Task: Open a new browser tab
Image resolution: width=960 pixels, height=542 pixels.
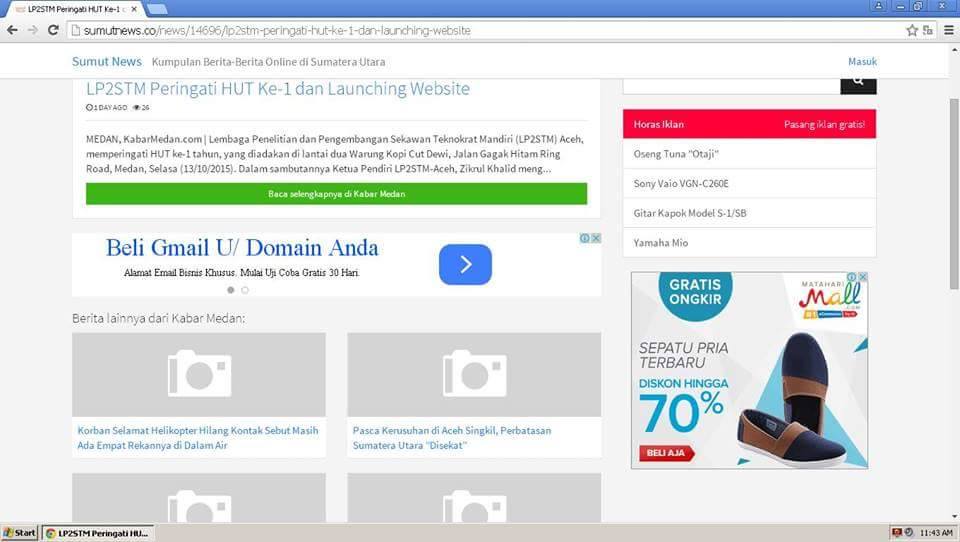Action: coord(157,9)
